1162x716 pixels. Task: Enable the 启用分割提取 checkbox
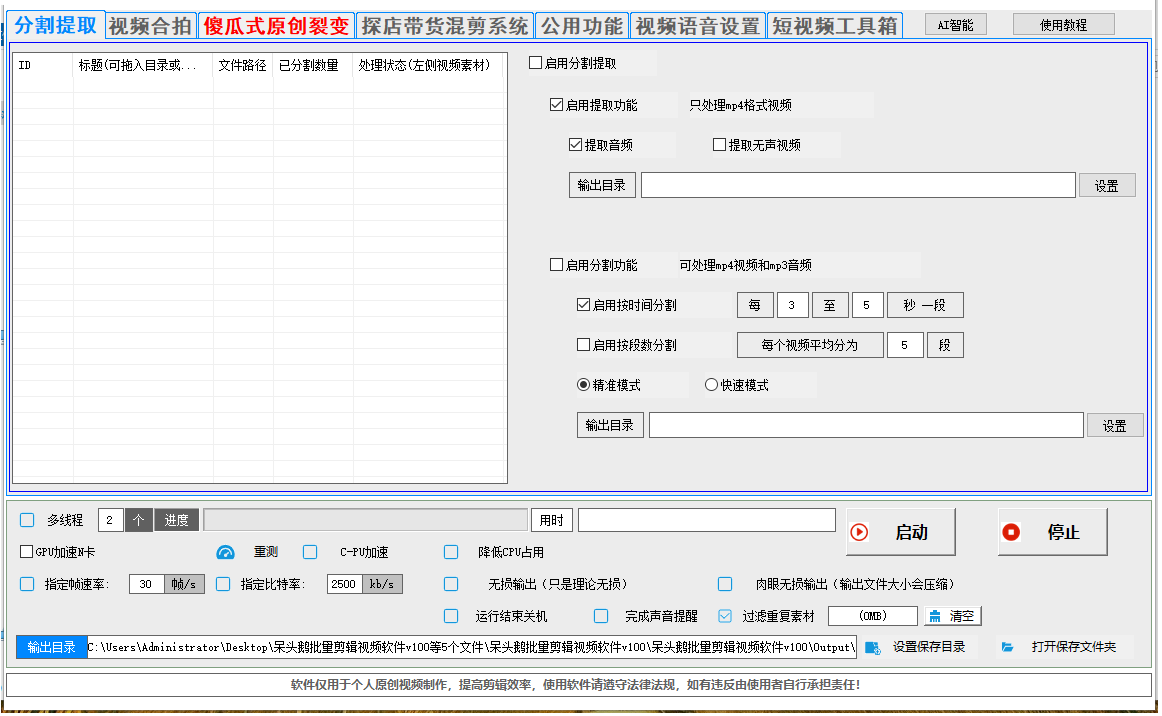[x=536, y=62]
